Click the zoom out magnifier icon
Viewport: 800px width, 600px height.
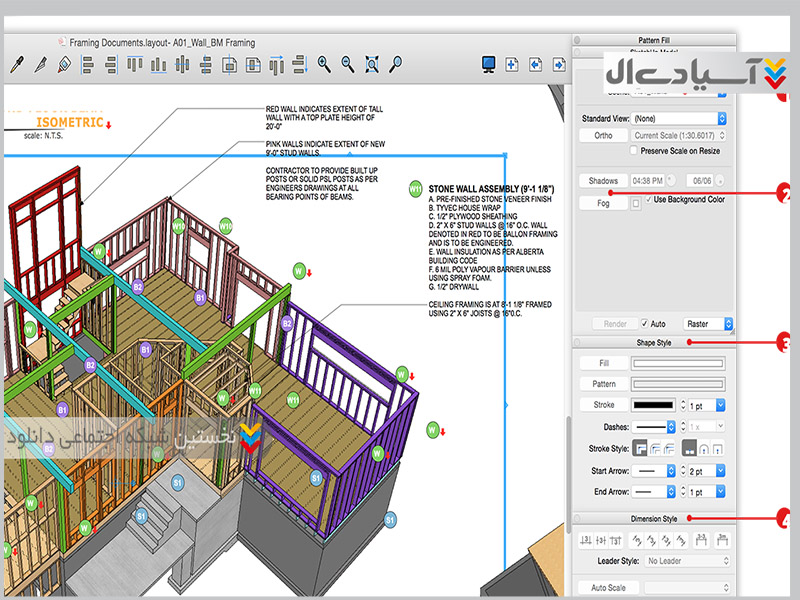pyautogui.click(x=348, y=64)
